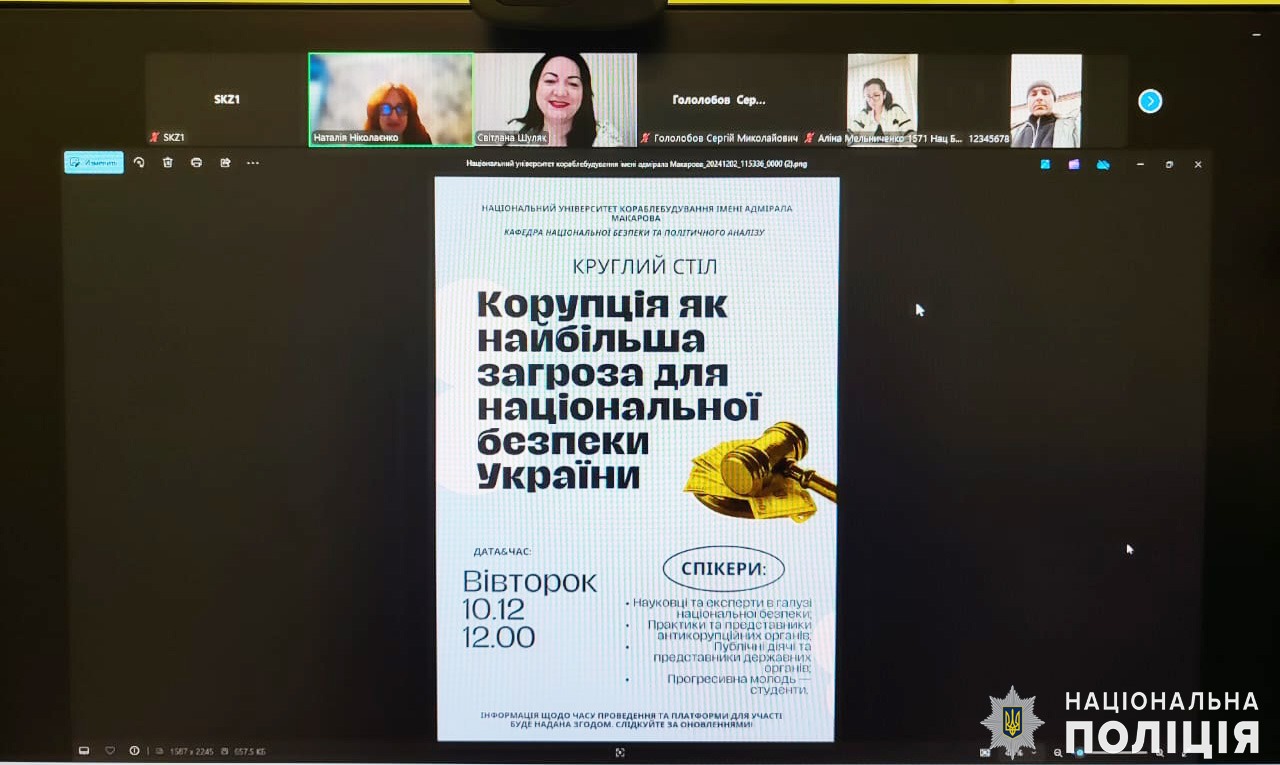Click the zoom out magnifier icon
The height and width of the screenshot is (765, 1280).
coord(1058,752)
